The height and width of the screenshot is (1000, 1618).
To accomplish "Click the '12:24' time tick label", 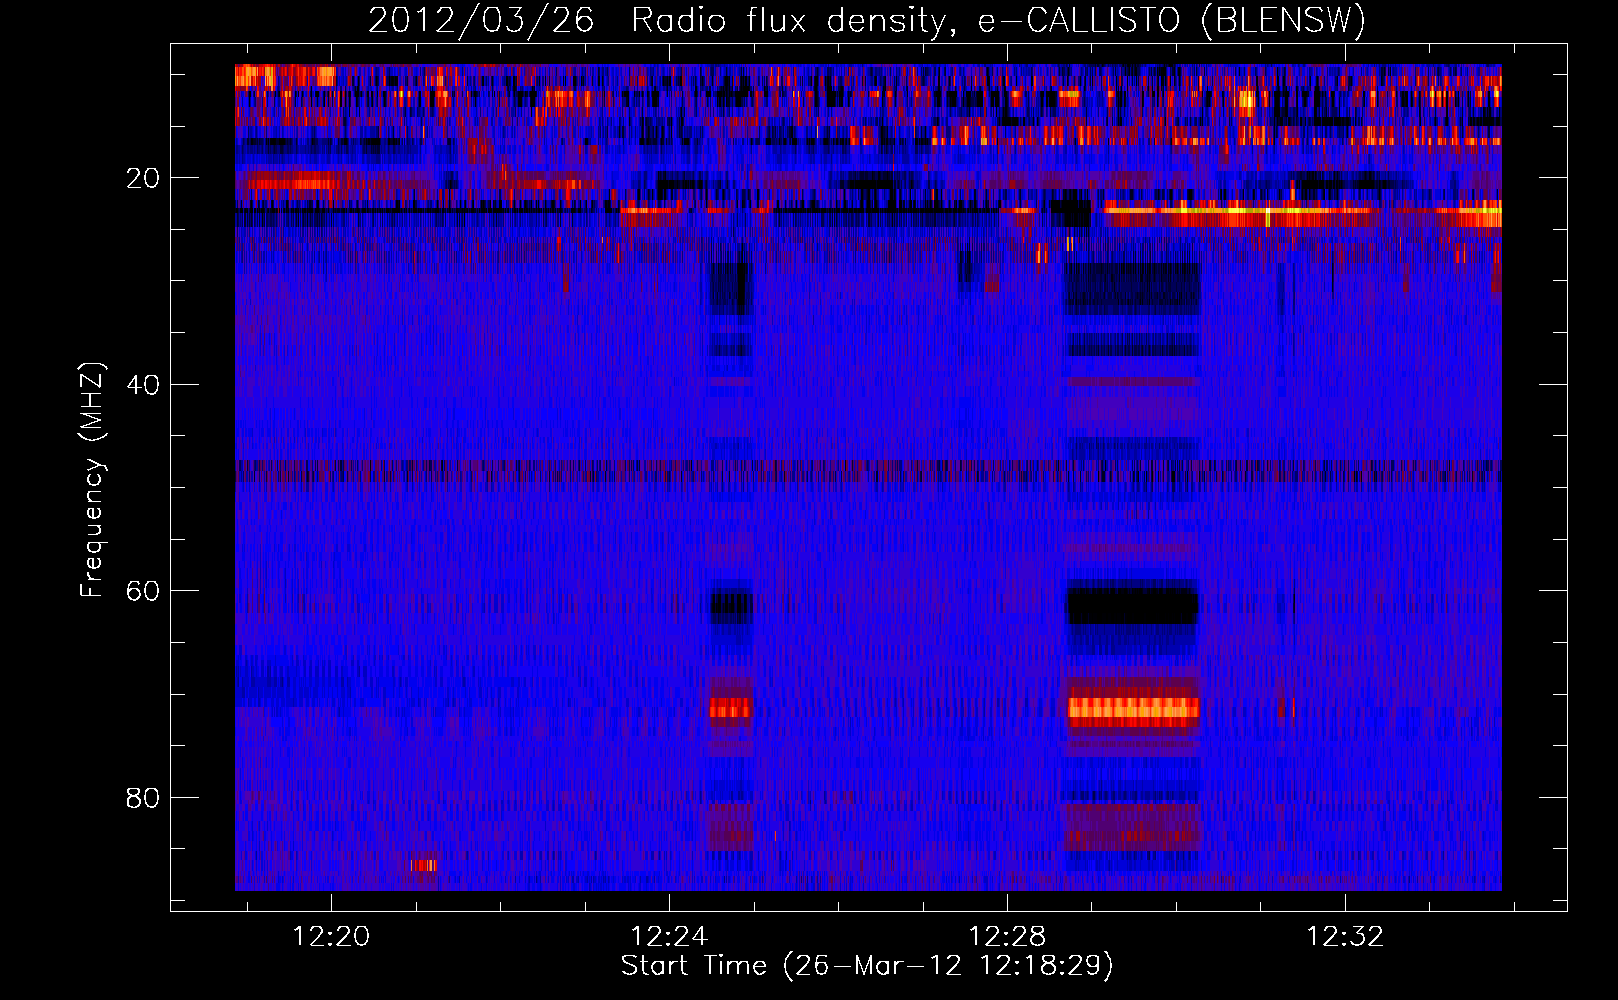I will (x=669, y=936).
